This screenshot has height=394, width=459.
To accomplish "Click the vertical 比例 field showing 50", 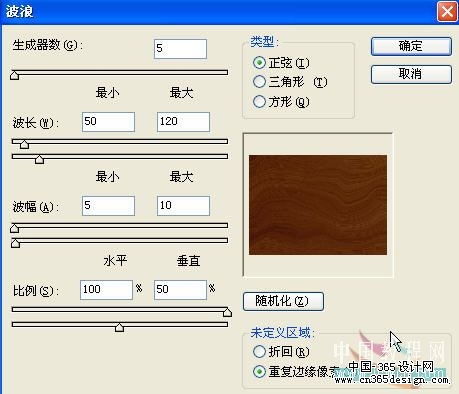I will (x=180, y=290).
